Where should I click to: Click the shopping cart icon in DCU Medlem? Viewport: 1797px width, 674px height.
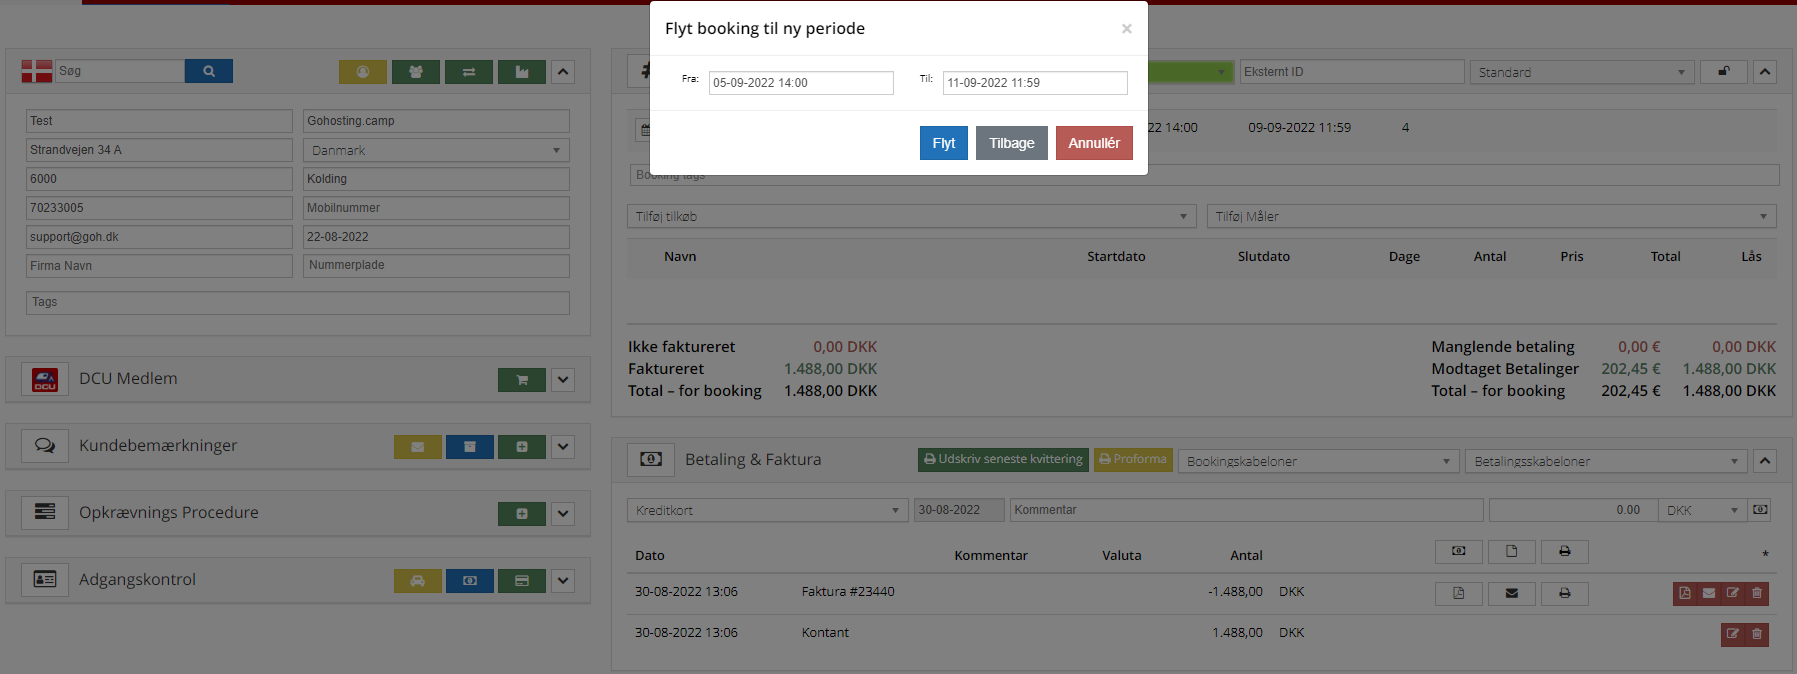(521, 380)
